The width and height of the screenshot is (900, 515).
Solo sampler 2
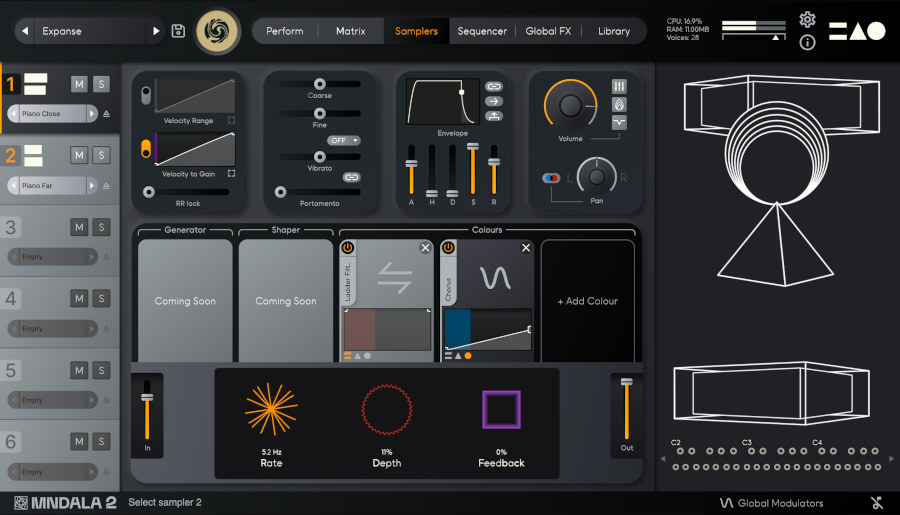pos(101,155)
